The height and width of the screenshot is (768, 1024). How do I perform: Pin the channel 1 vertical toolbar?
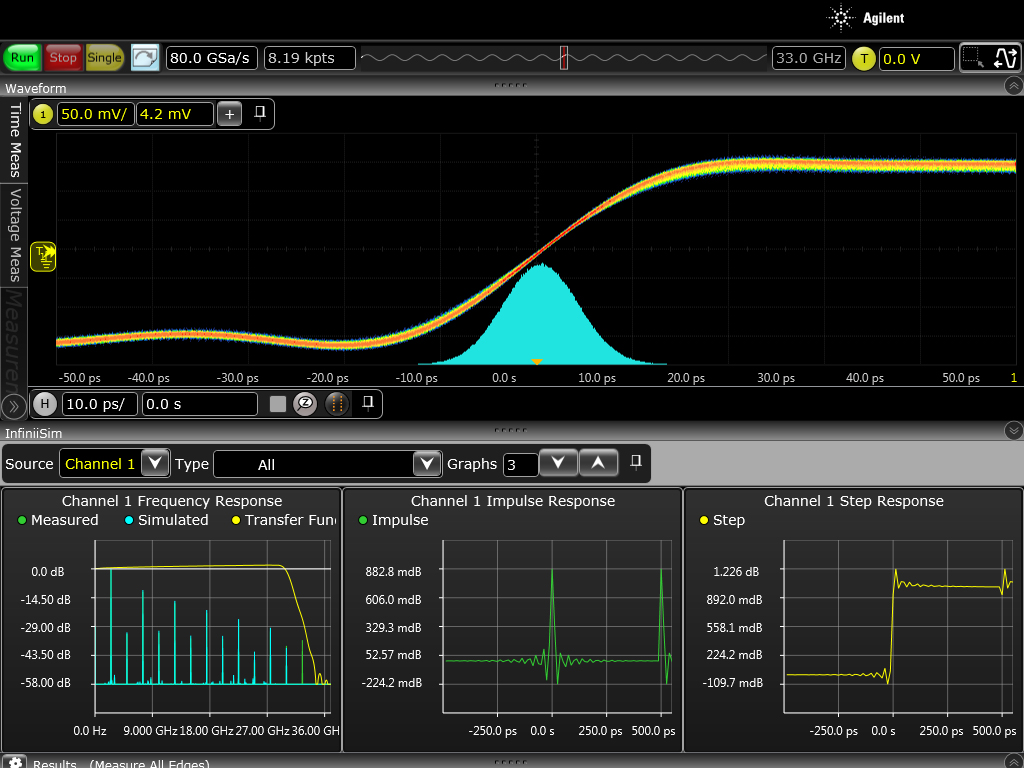[260, 113]
